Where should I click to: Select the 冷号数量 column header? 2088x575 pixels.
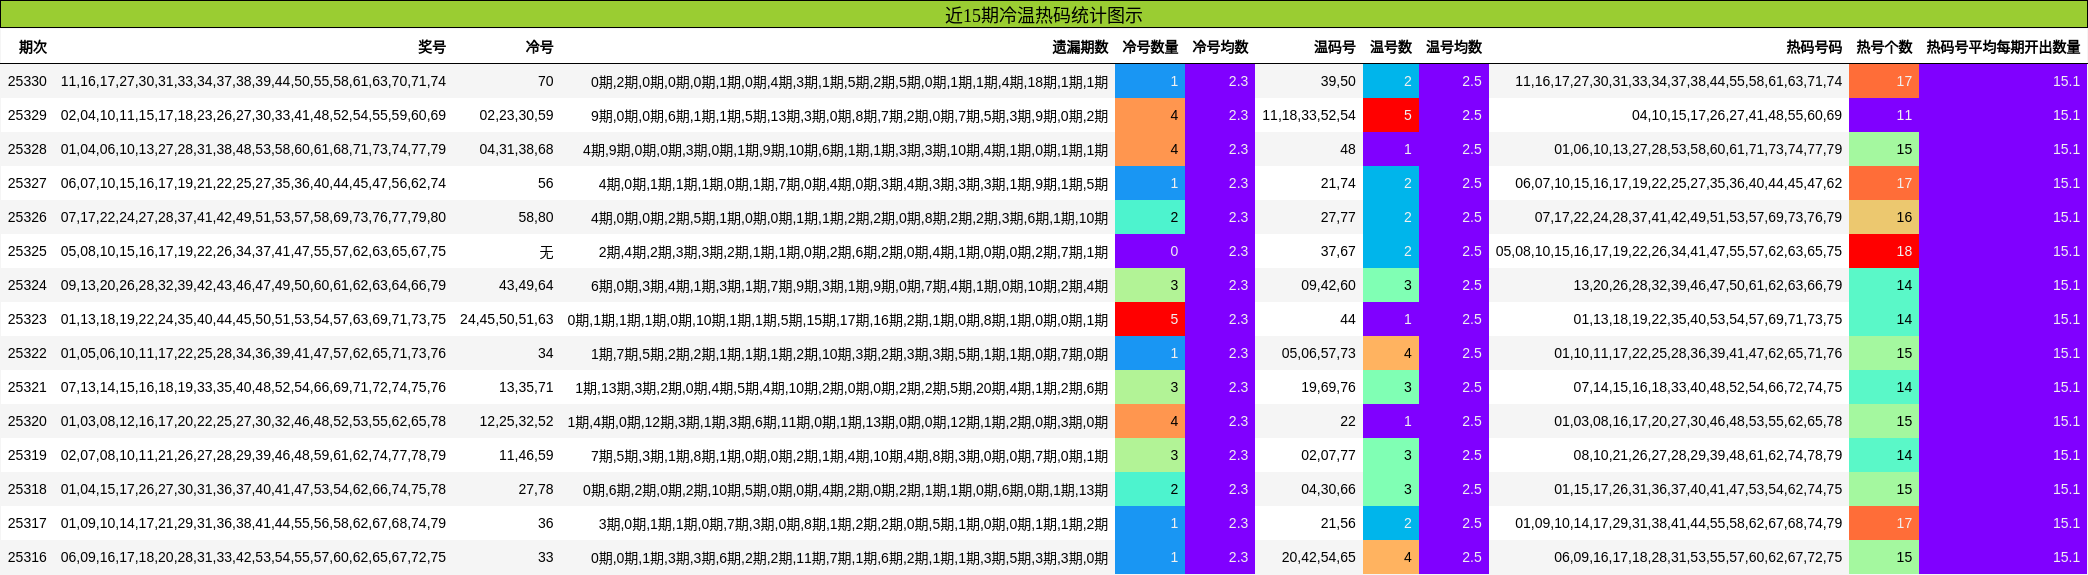pos(1150,47)
